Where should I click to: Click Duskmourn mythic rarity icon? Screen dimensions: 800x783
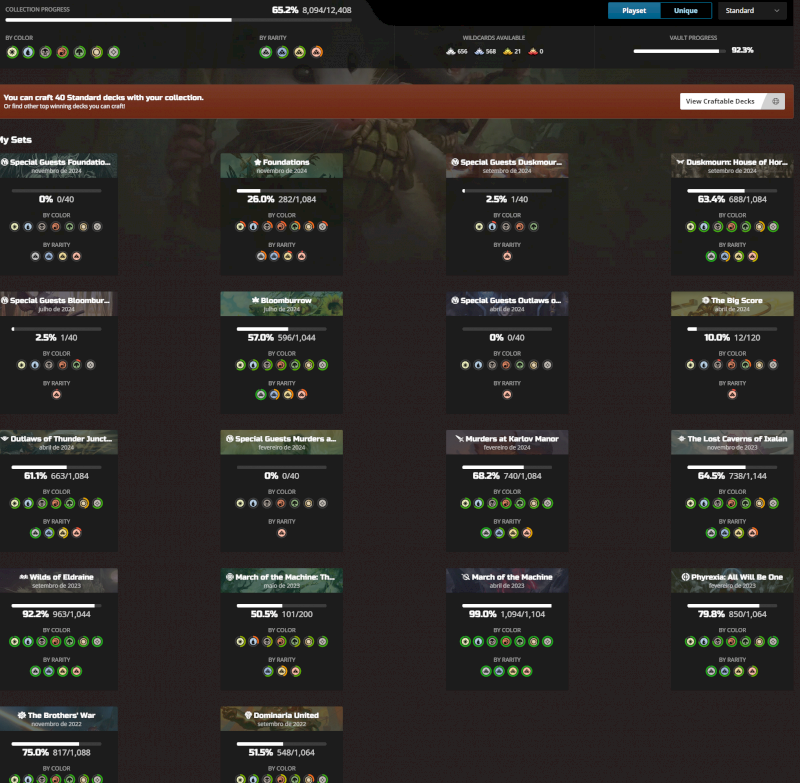pyautogui.click(x=753, y=256)
